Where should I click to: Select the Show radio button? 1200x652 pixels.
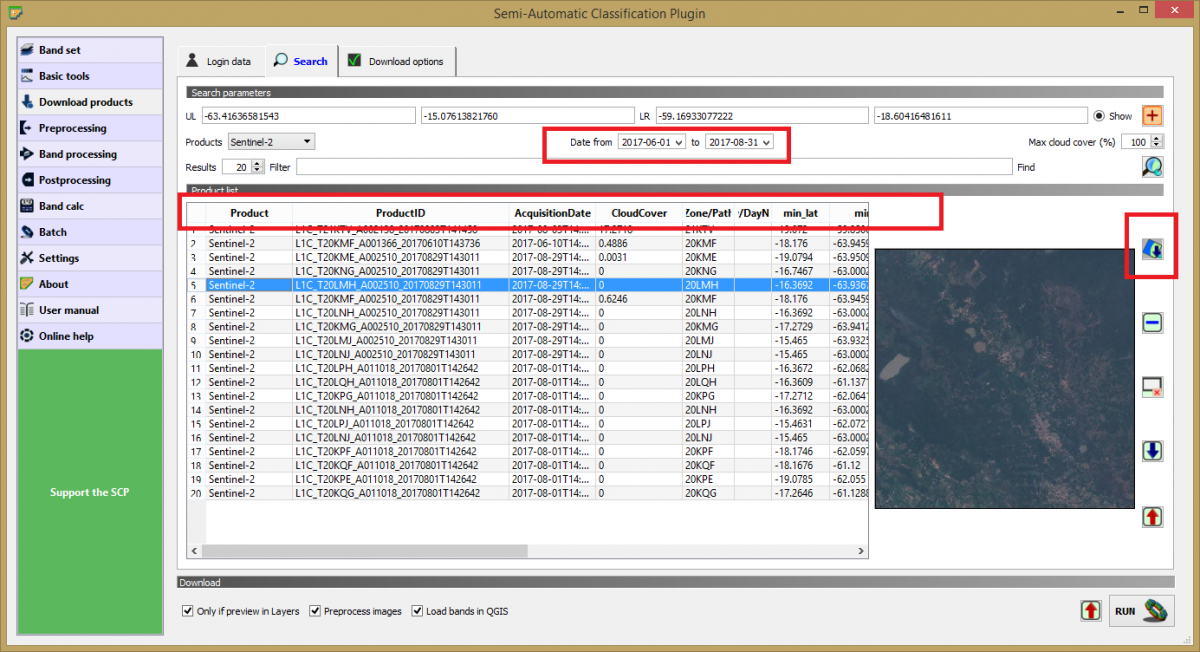pyautogui.click(x=1099, y=116)
